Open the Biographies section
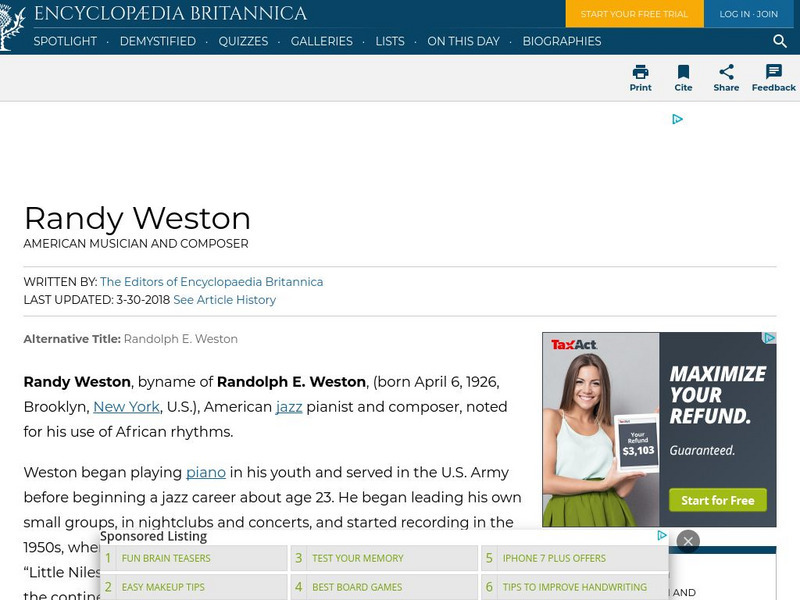Viewport: 800px width, 600px height. [x=561, y=41]
